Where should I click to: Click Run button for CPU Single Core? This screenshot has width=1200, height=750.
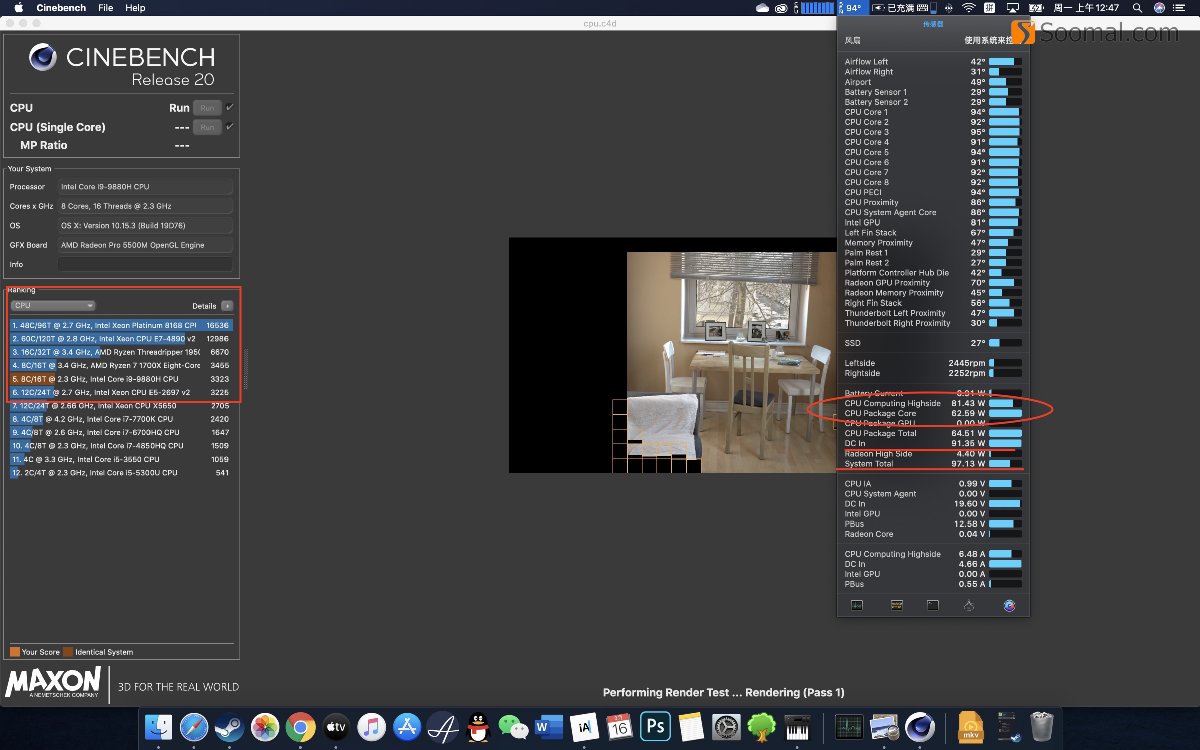[x=206, y=127]
